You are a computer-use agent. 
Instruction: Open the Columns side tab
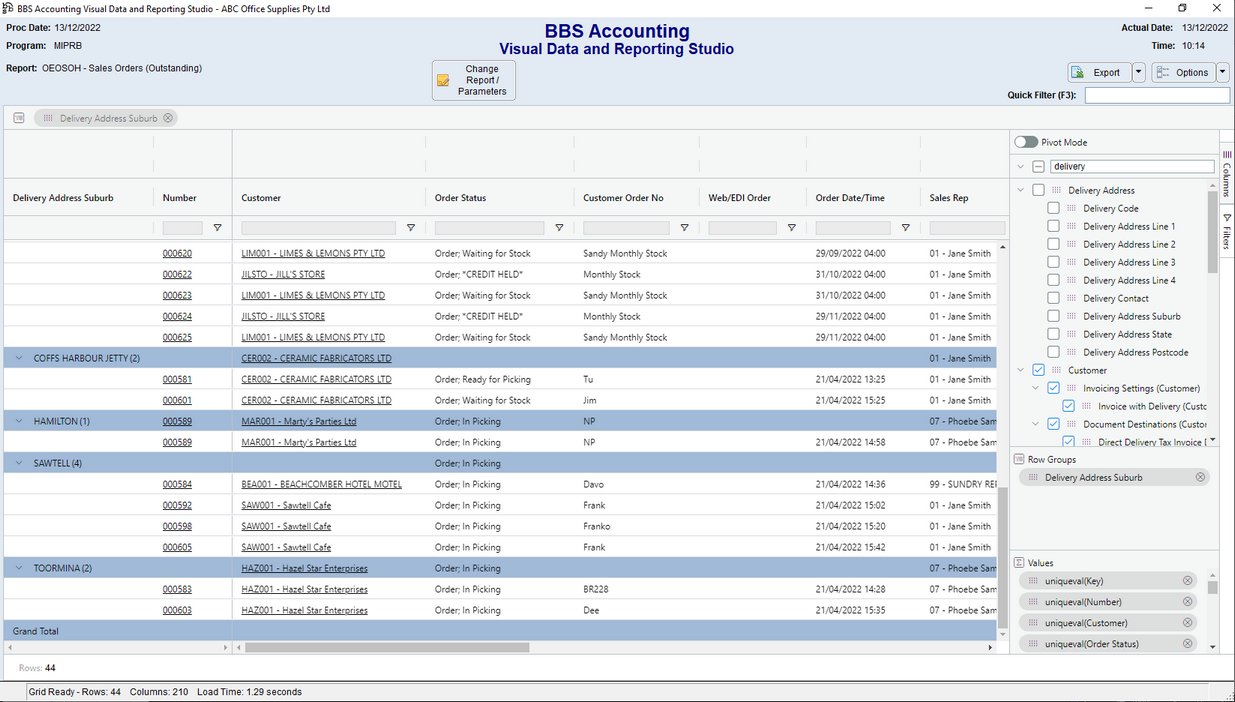pos(1227,174)
